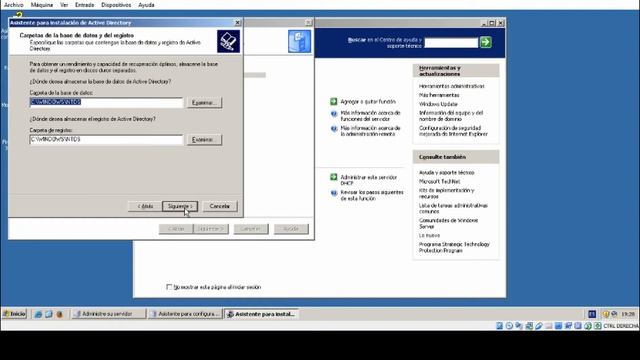Open the Máquina menu
The height and width of the screenshot is (360, 640).
point(42,5)
